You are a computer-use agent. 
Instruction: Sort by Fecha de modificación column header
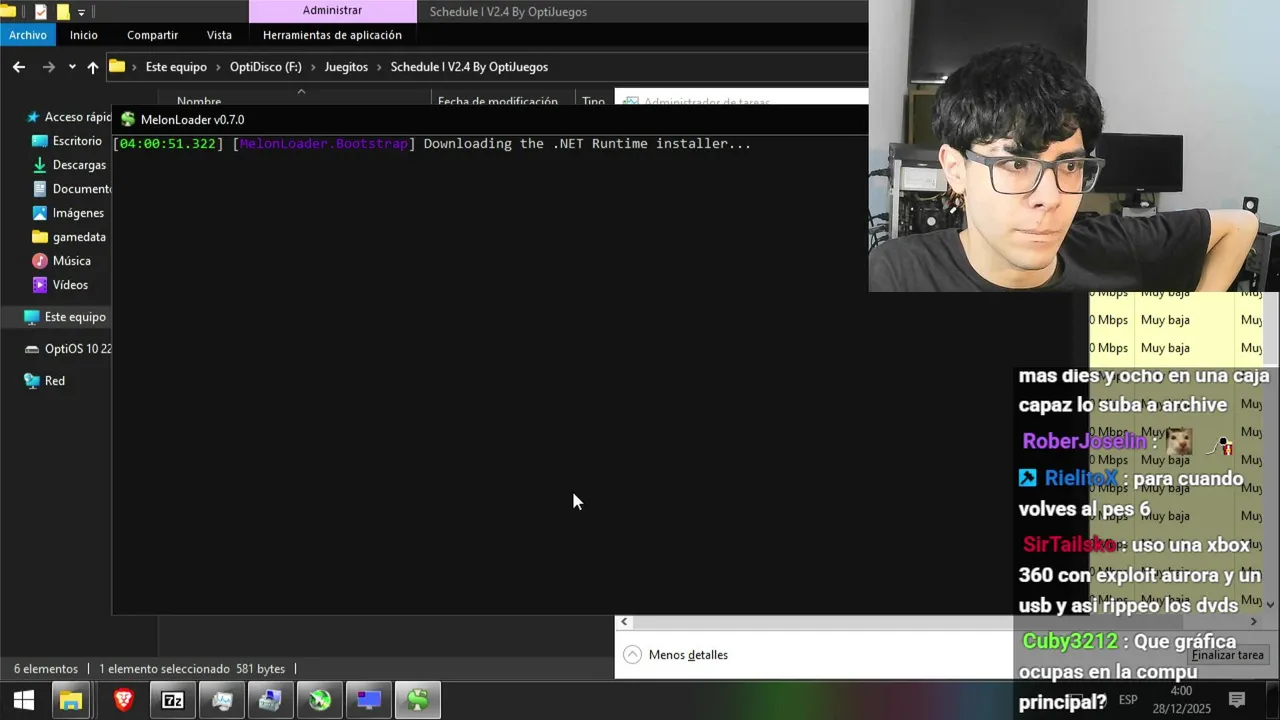click(x=498, y=101)
